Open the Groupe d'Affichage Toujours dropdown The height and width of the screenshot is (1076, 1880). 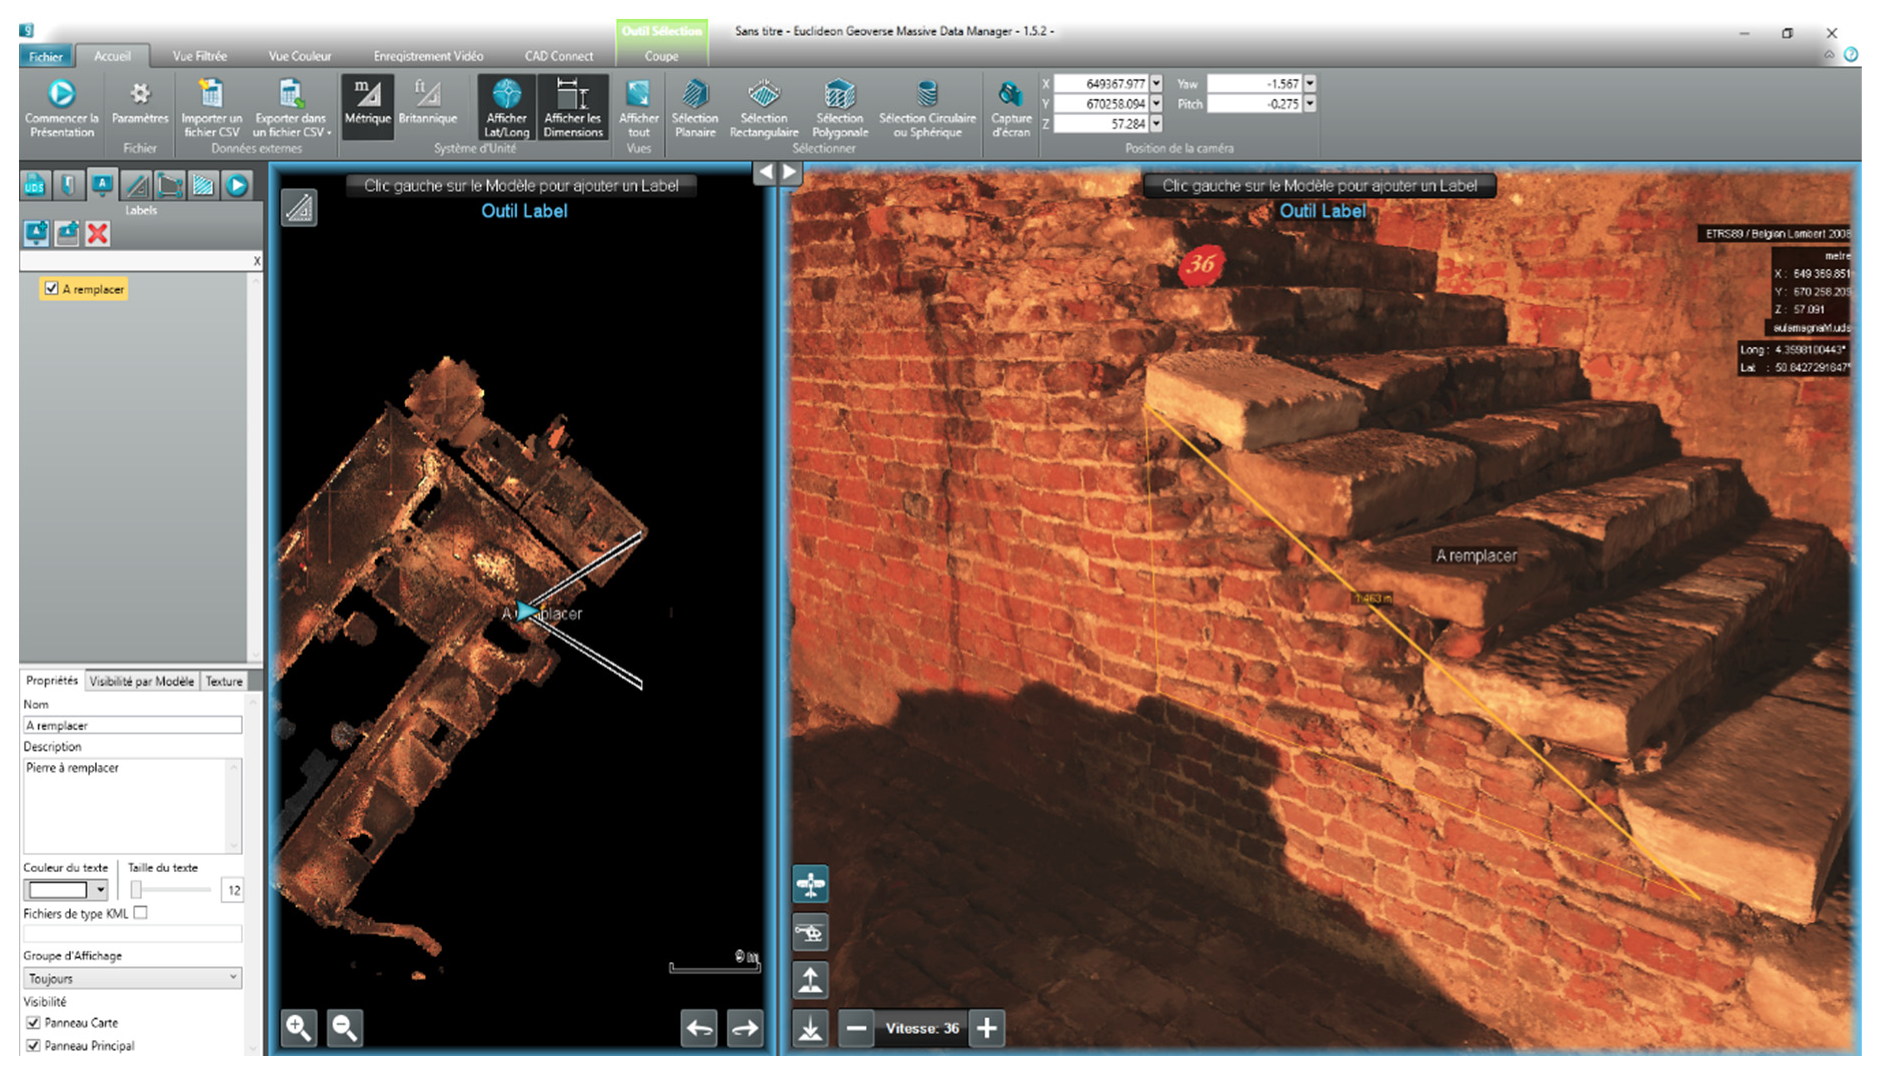point(132,978)
